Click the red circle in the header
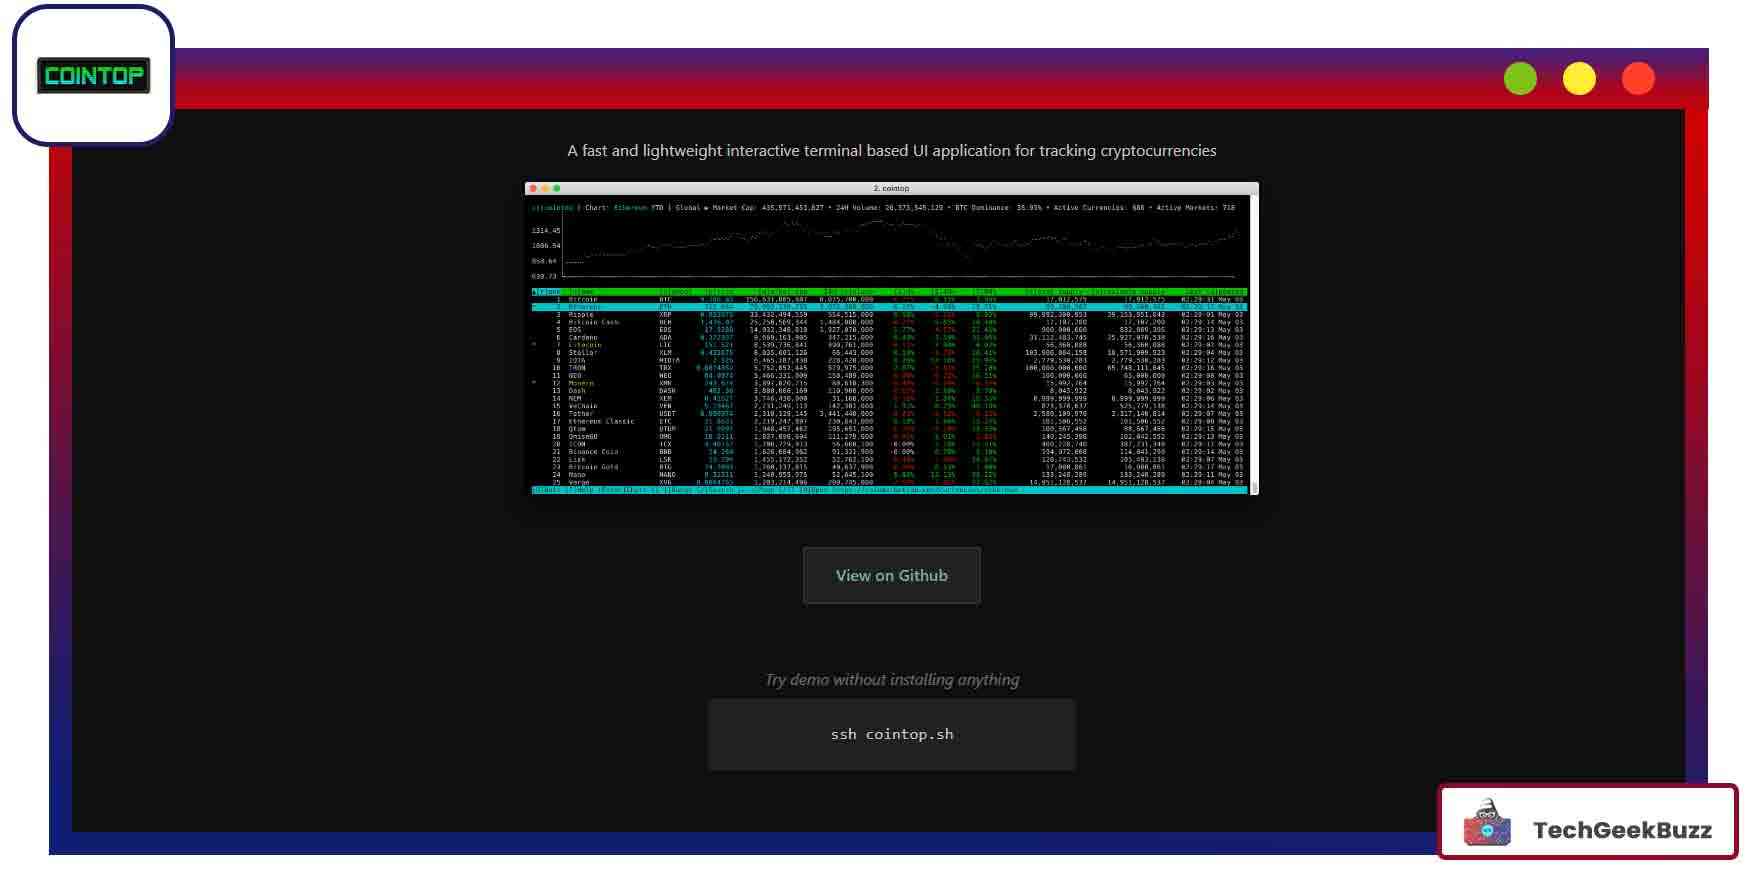Viewport: 1755px width, 871px height. (x=1638, y=79)
